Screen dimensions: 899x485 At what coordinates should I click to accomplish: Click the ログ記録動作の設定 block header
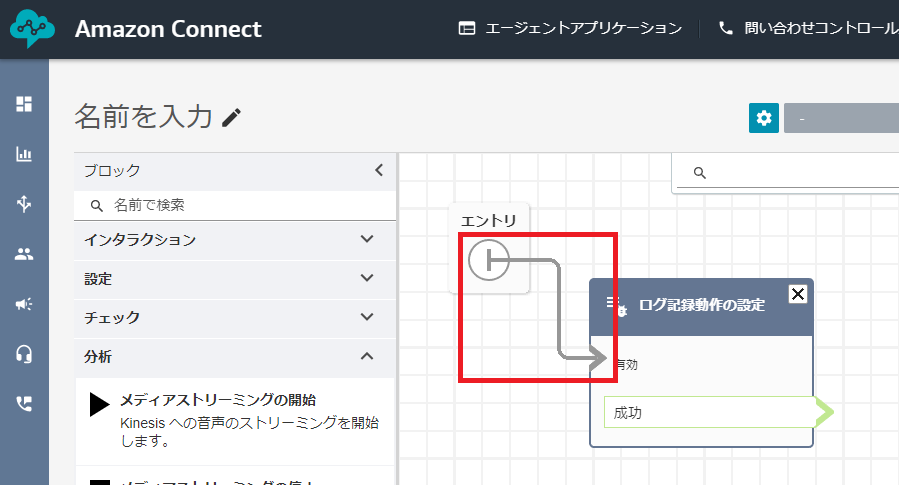pos(701,307)
